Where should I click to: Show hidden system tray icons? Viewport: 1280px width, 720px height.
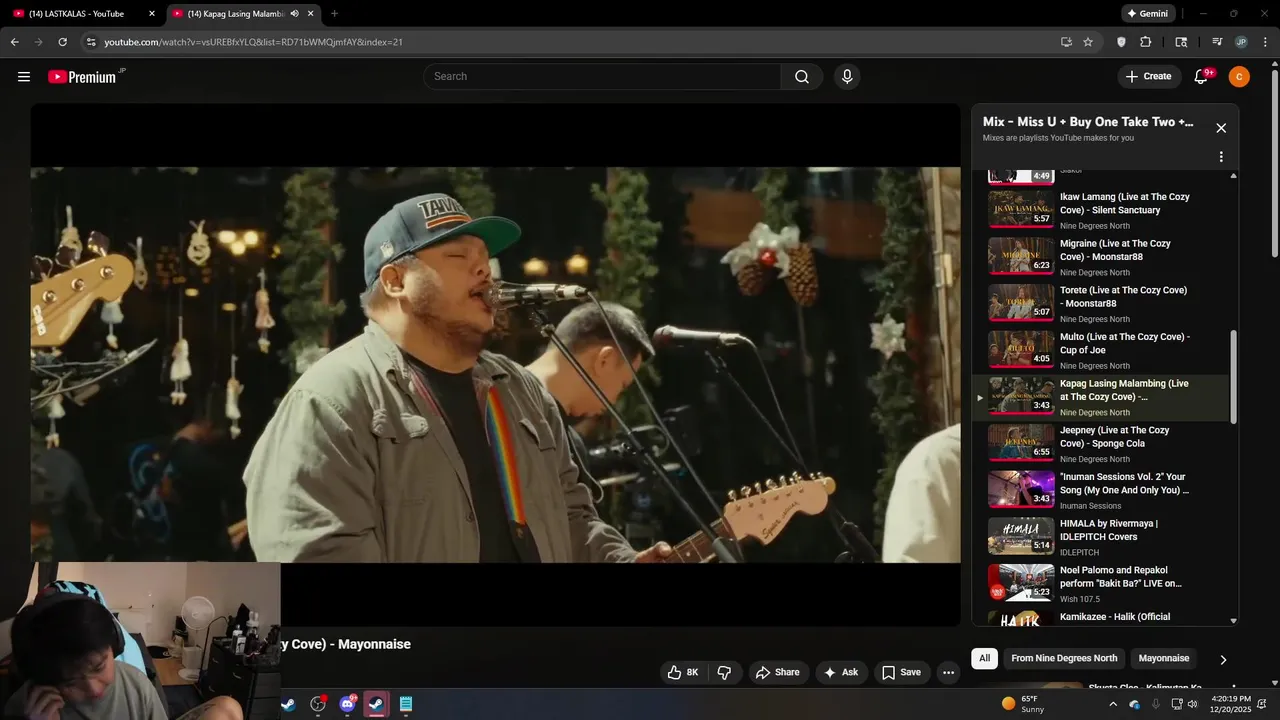tap(1113, 704)
